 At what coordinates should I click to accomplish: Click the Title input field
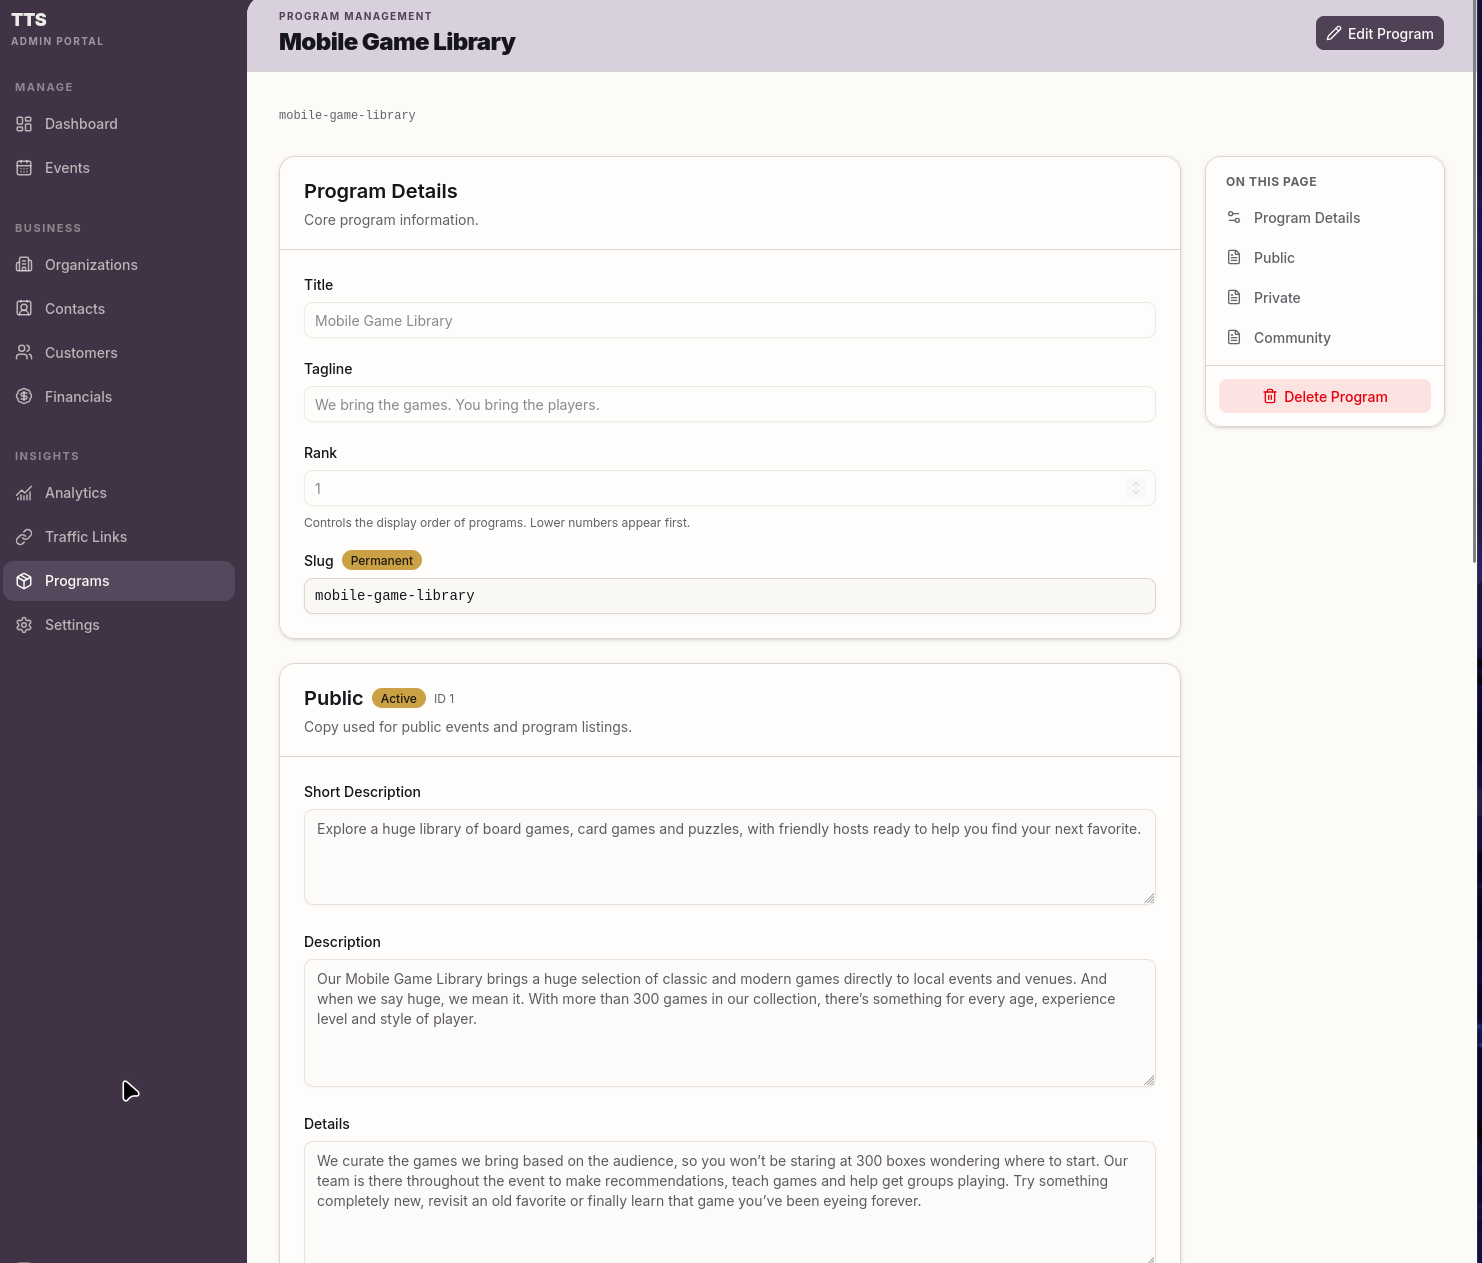click(x=729, y=320)
